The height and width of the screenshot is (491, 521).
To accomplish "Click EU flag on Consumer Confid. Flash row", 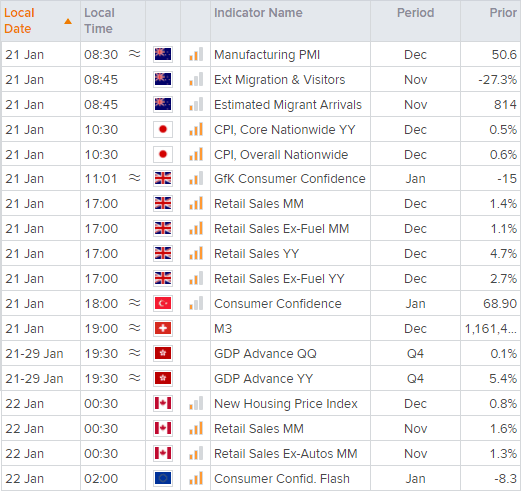I will coord(163,478).
